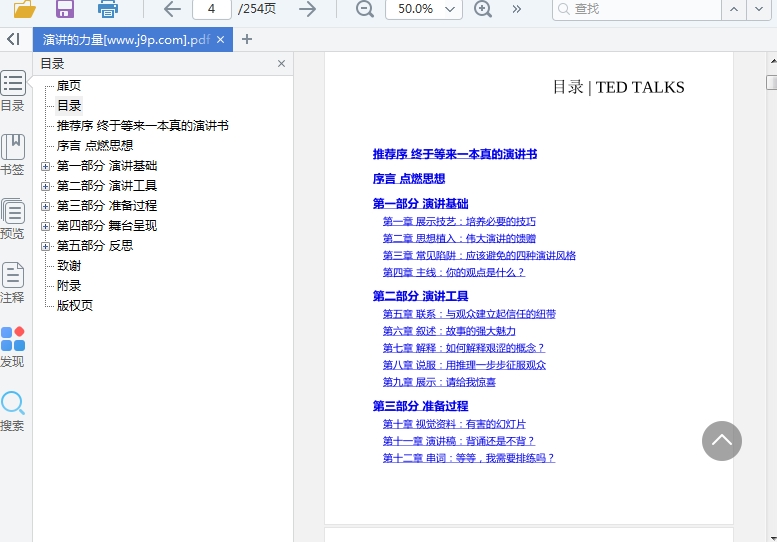Open link 第六章 叙述：故事的强大魅力

coord(449,330)
